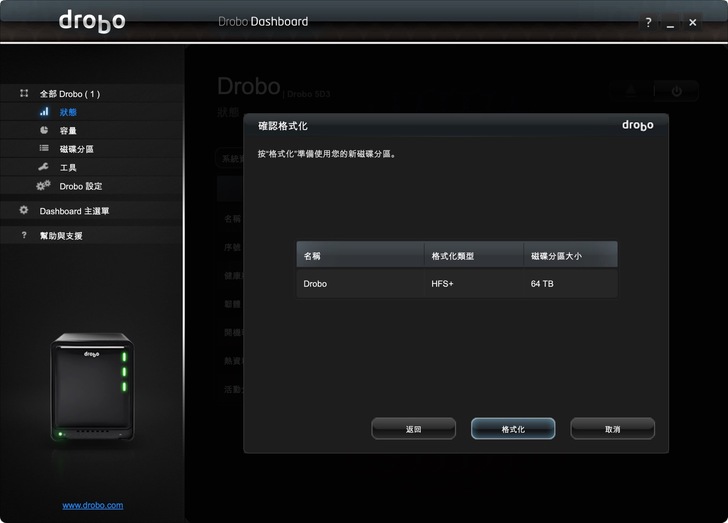The width and height of the screenshot is (728, 523).
Task: Select the Drobo HFS+ row in table
Action: (x=456, y=283)
